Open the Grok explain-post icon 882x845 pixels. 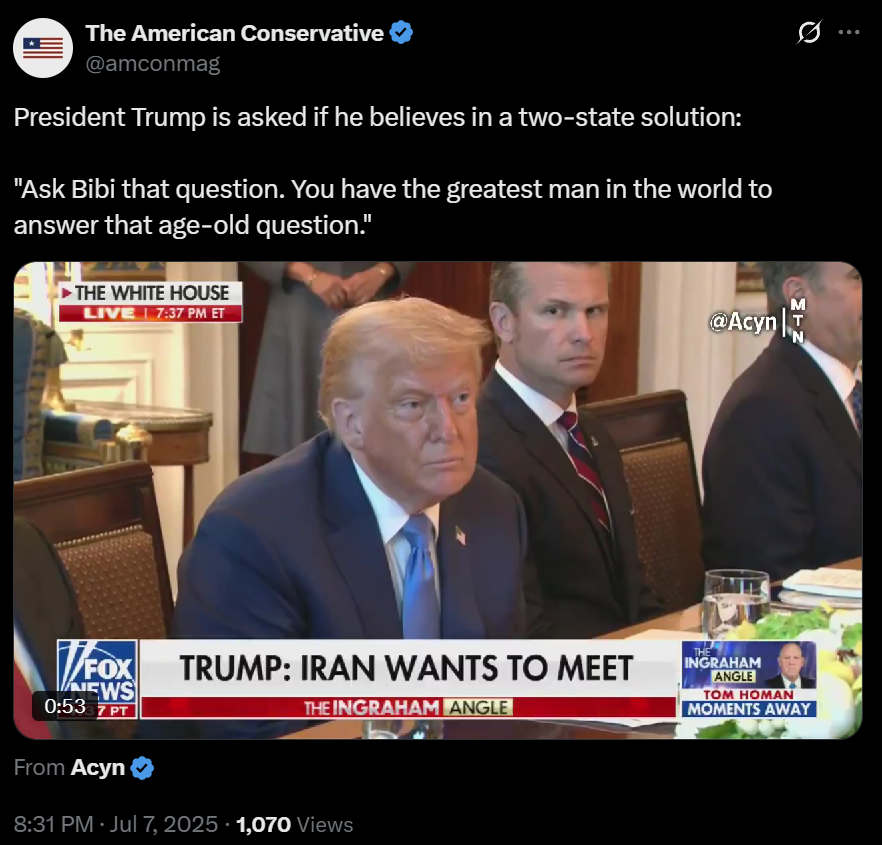pyautogui.click(x=809, y=32)
